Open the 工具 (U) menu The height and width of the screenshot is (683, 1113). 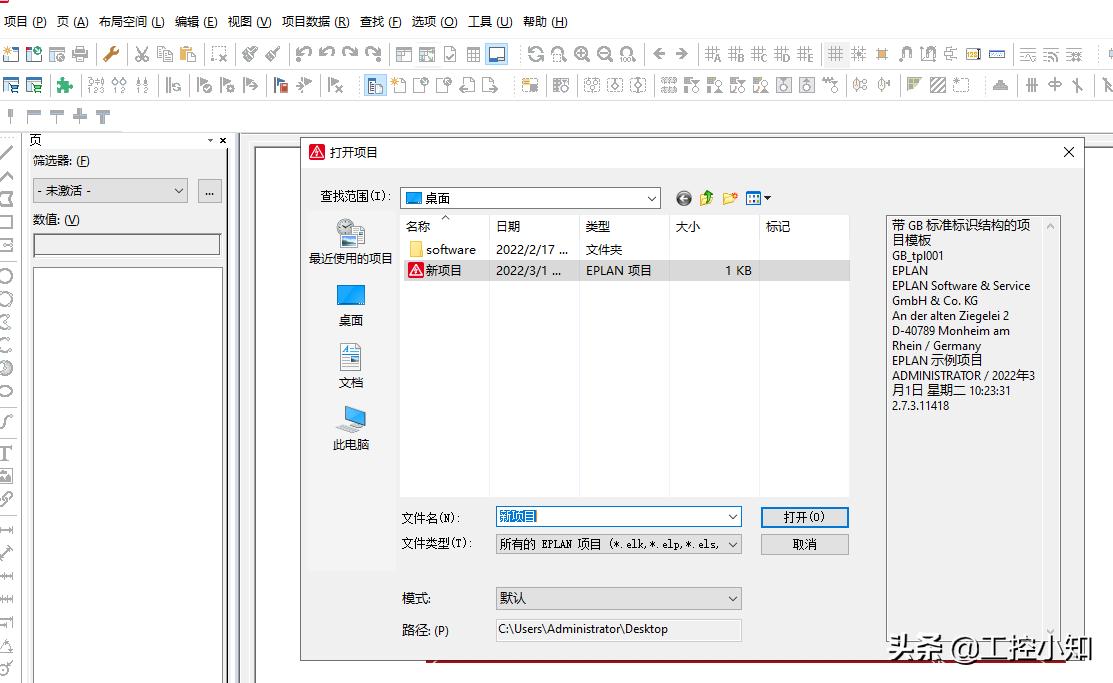click(x=490, y=22)
